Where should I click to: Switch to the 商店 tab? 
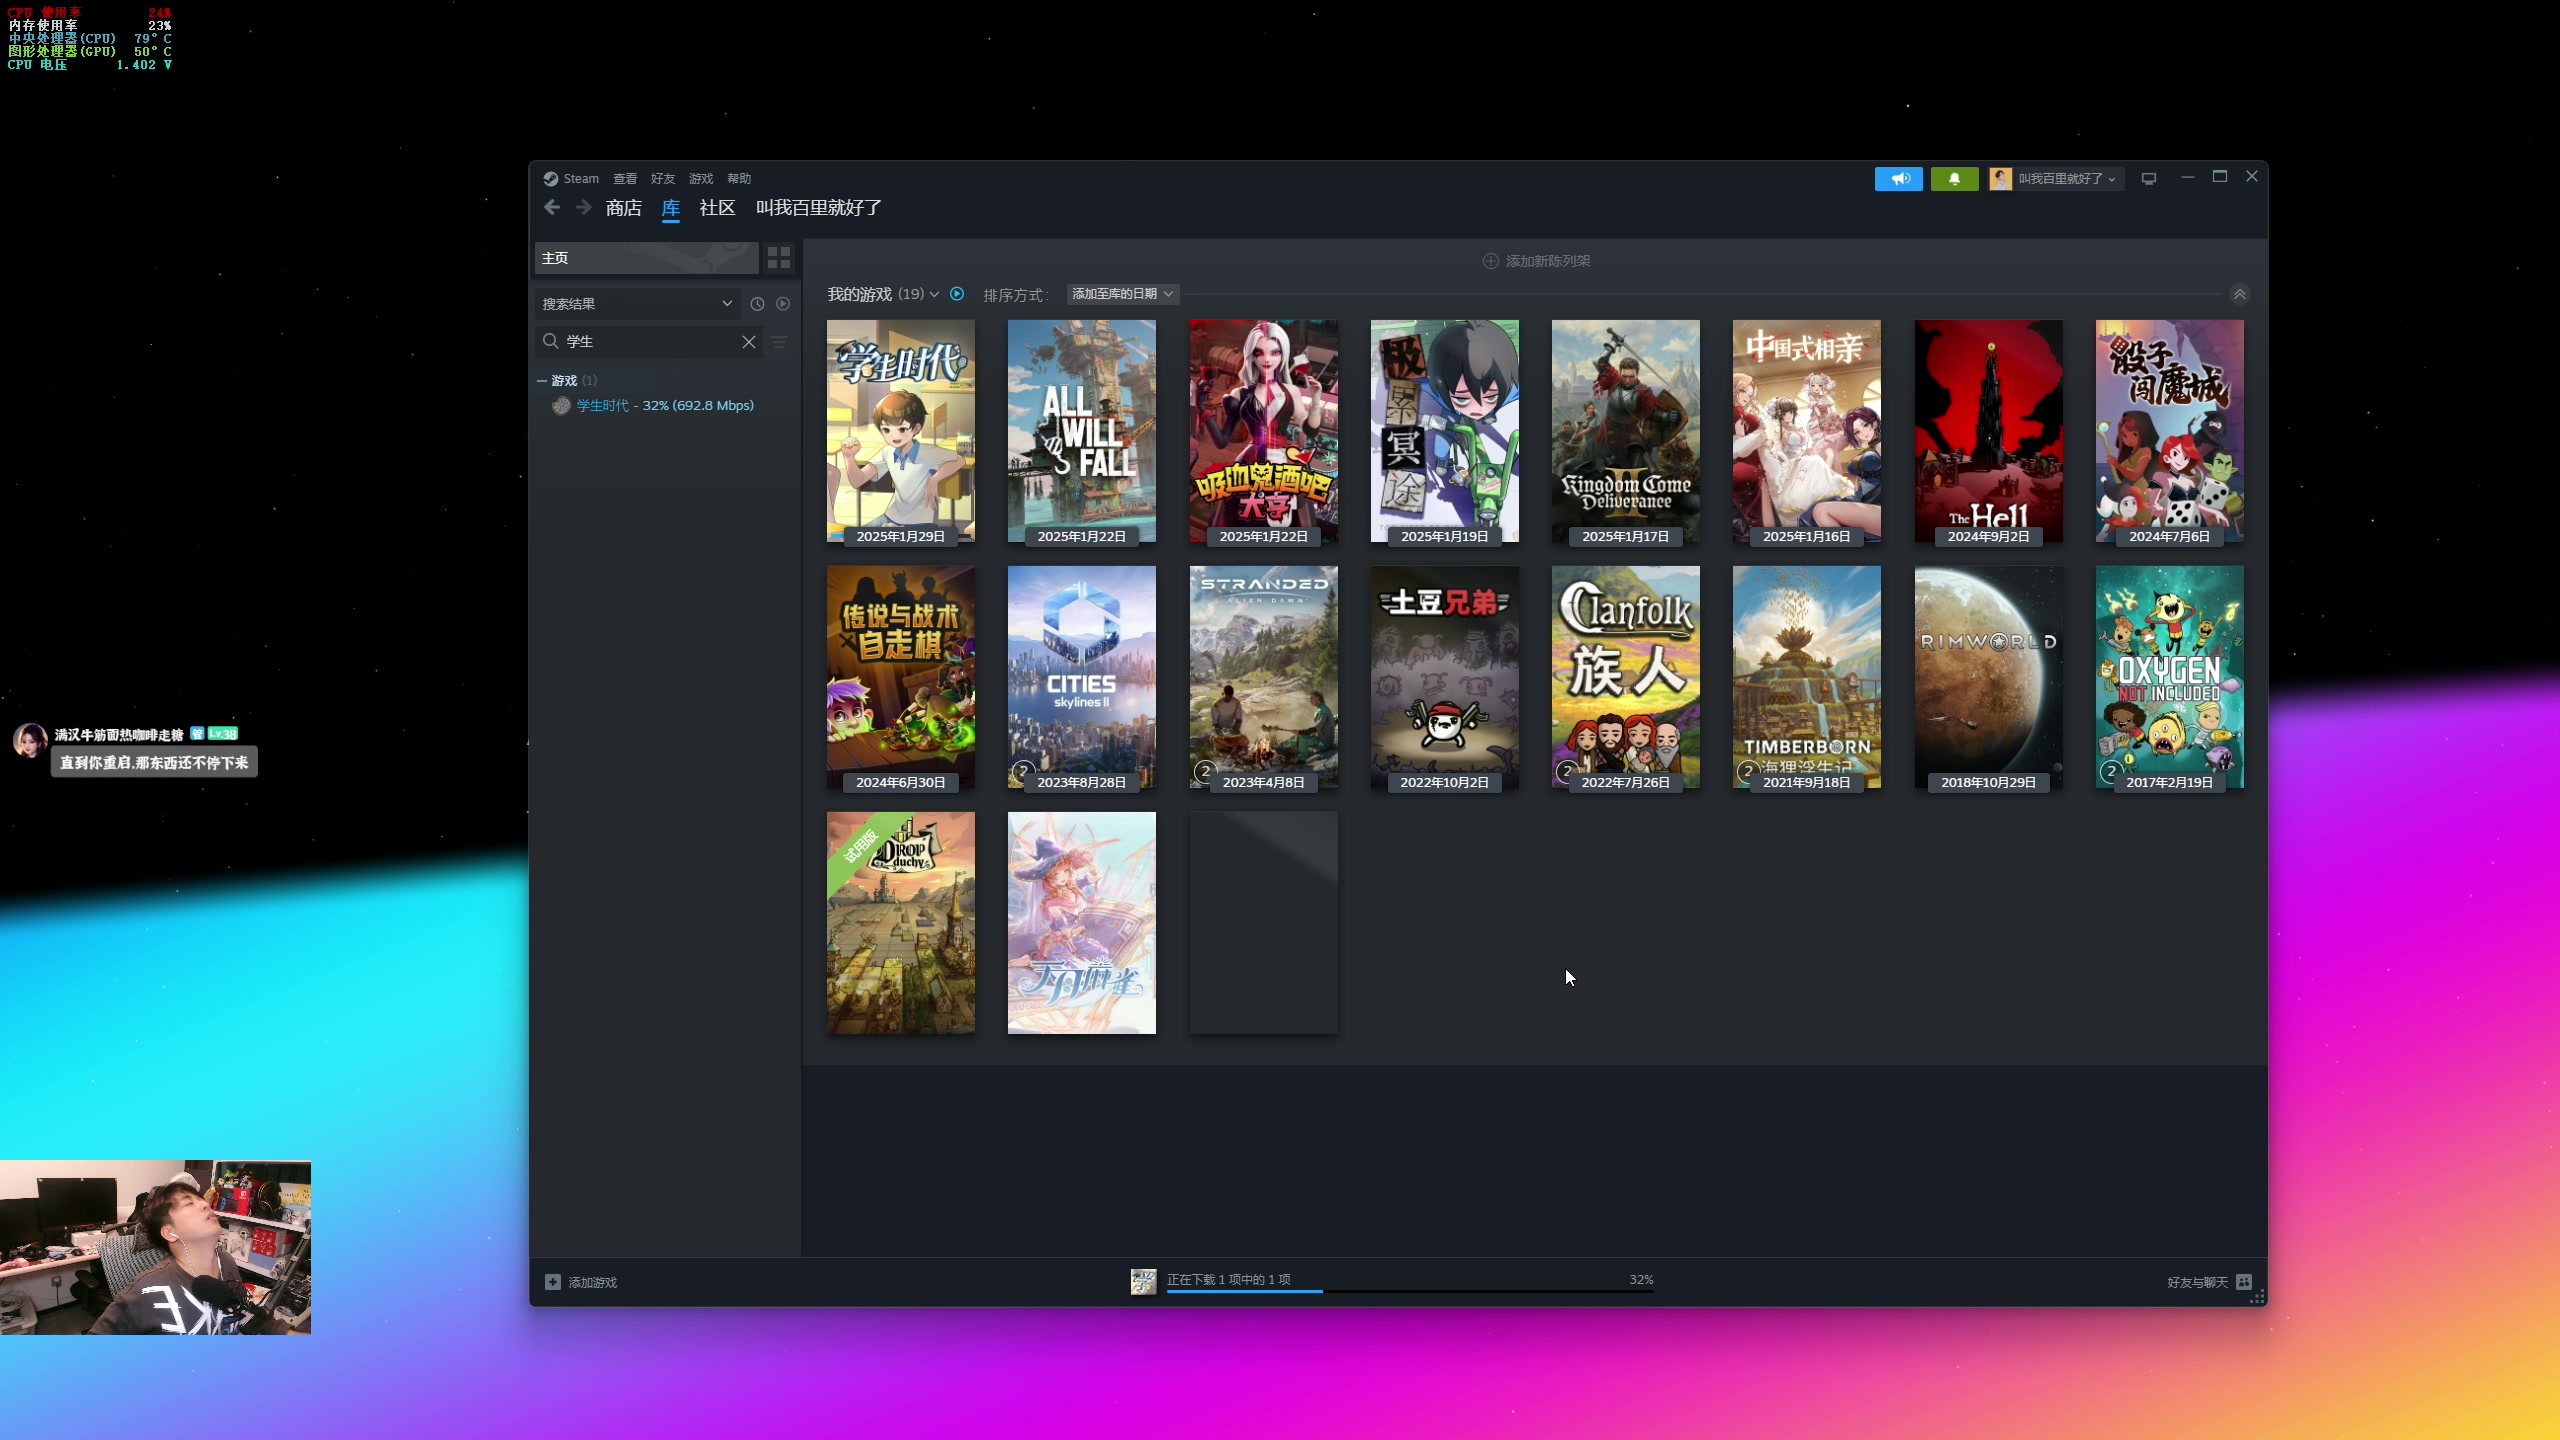[624, 208]
